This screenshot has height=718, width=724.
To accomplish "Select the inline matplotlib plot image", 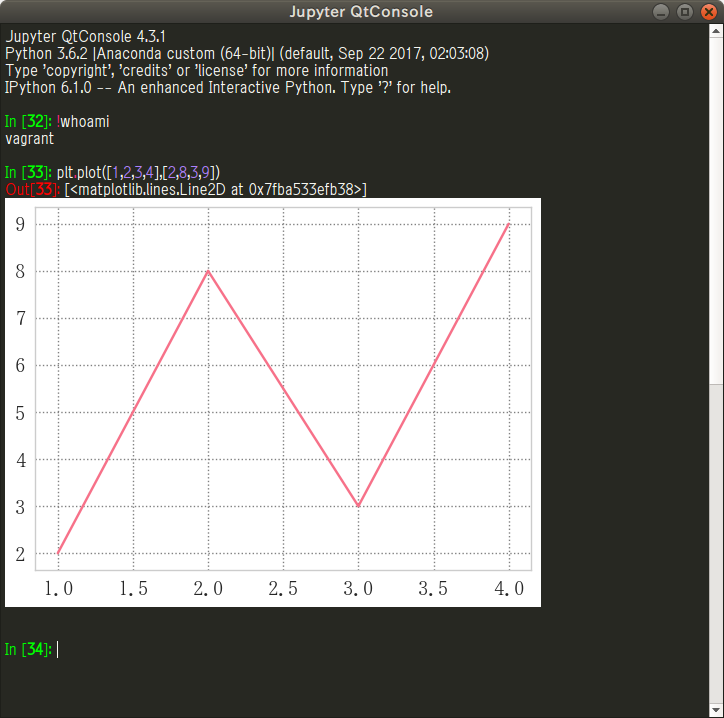I will tap(272, 402).
